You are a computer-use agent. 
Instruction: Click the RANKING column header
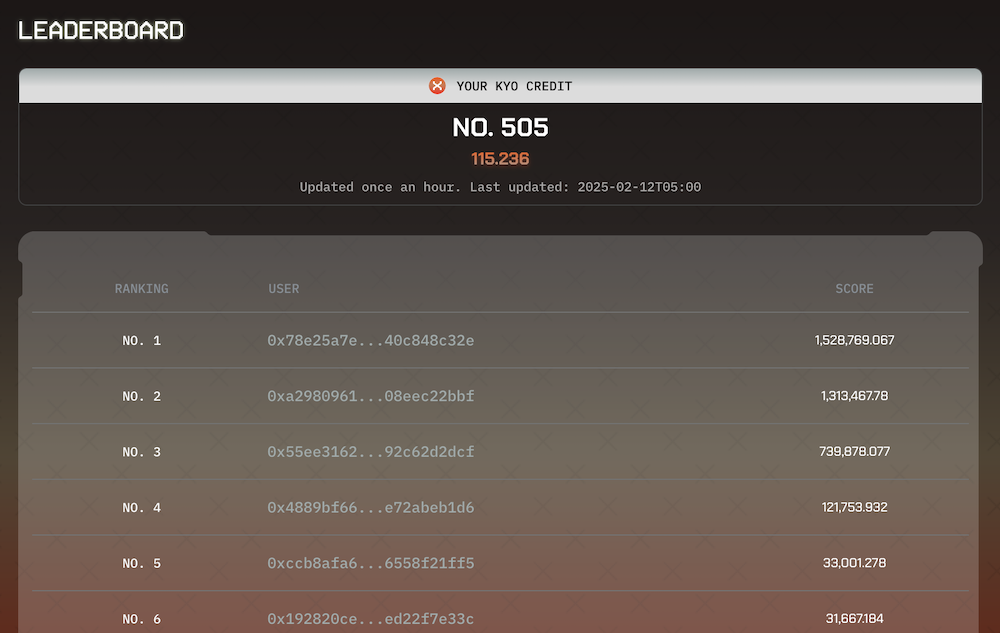(x=141, y=288)
